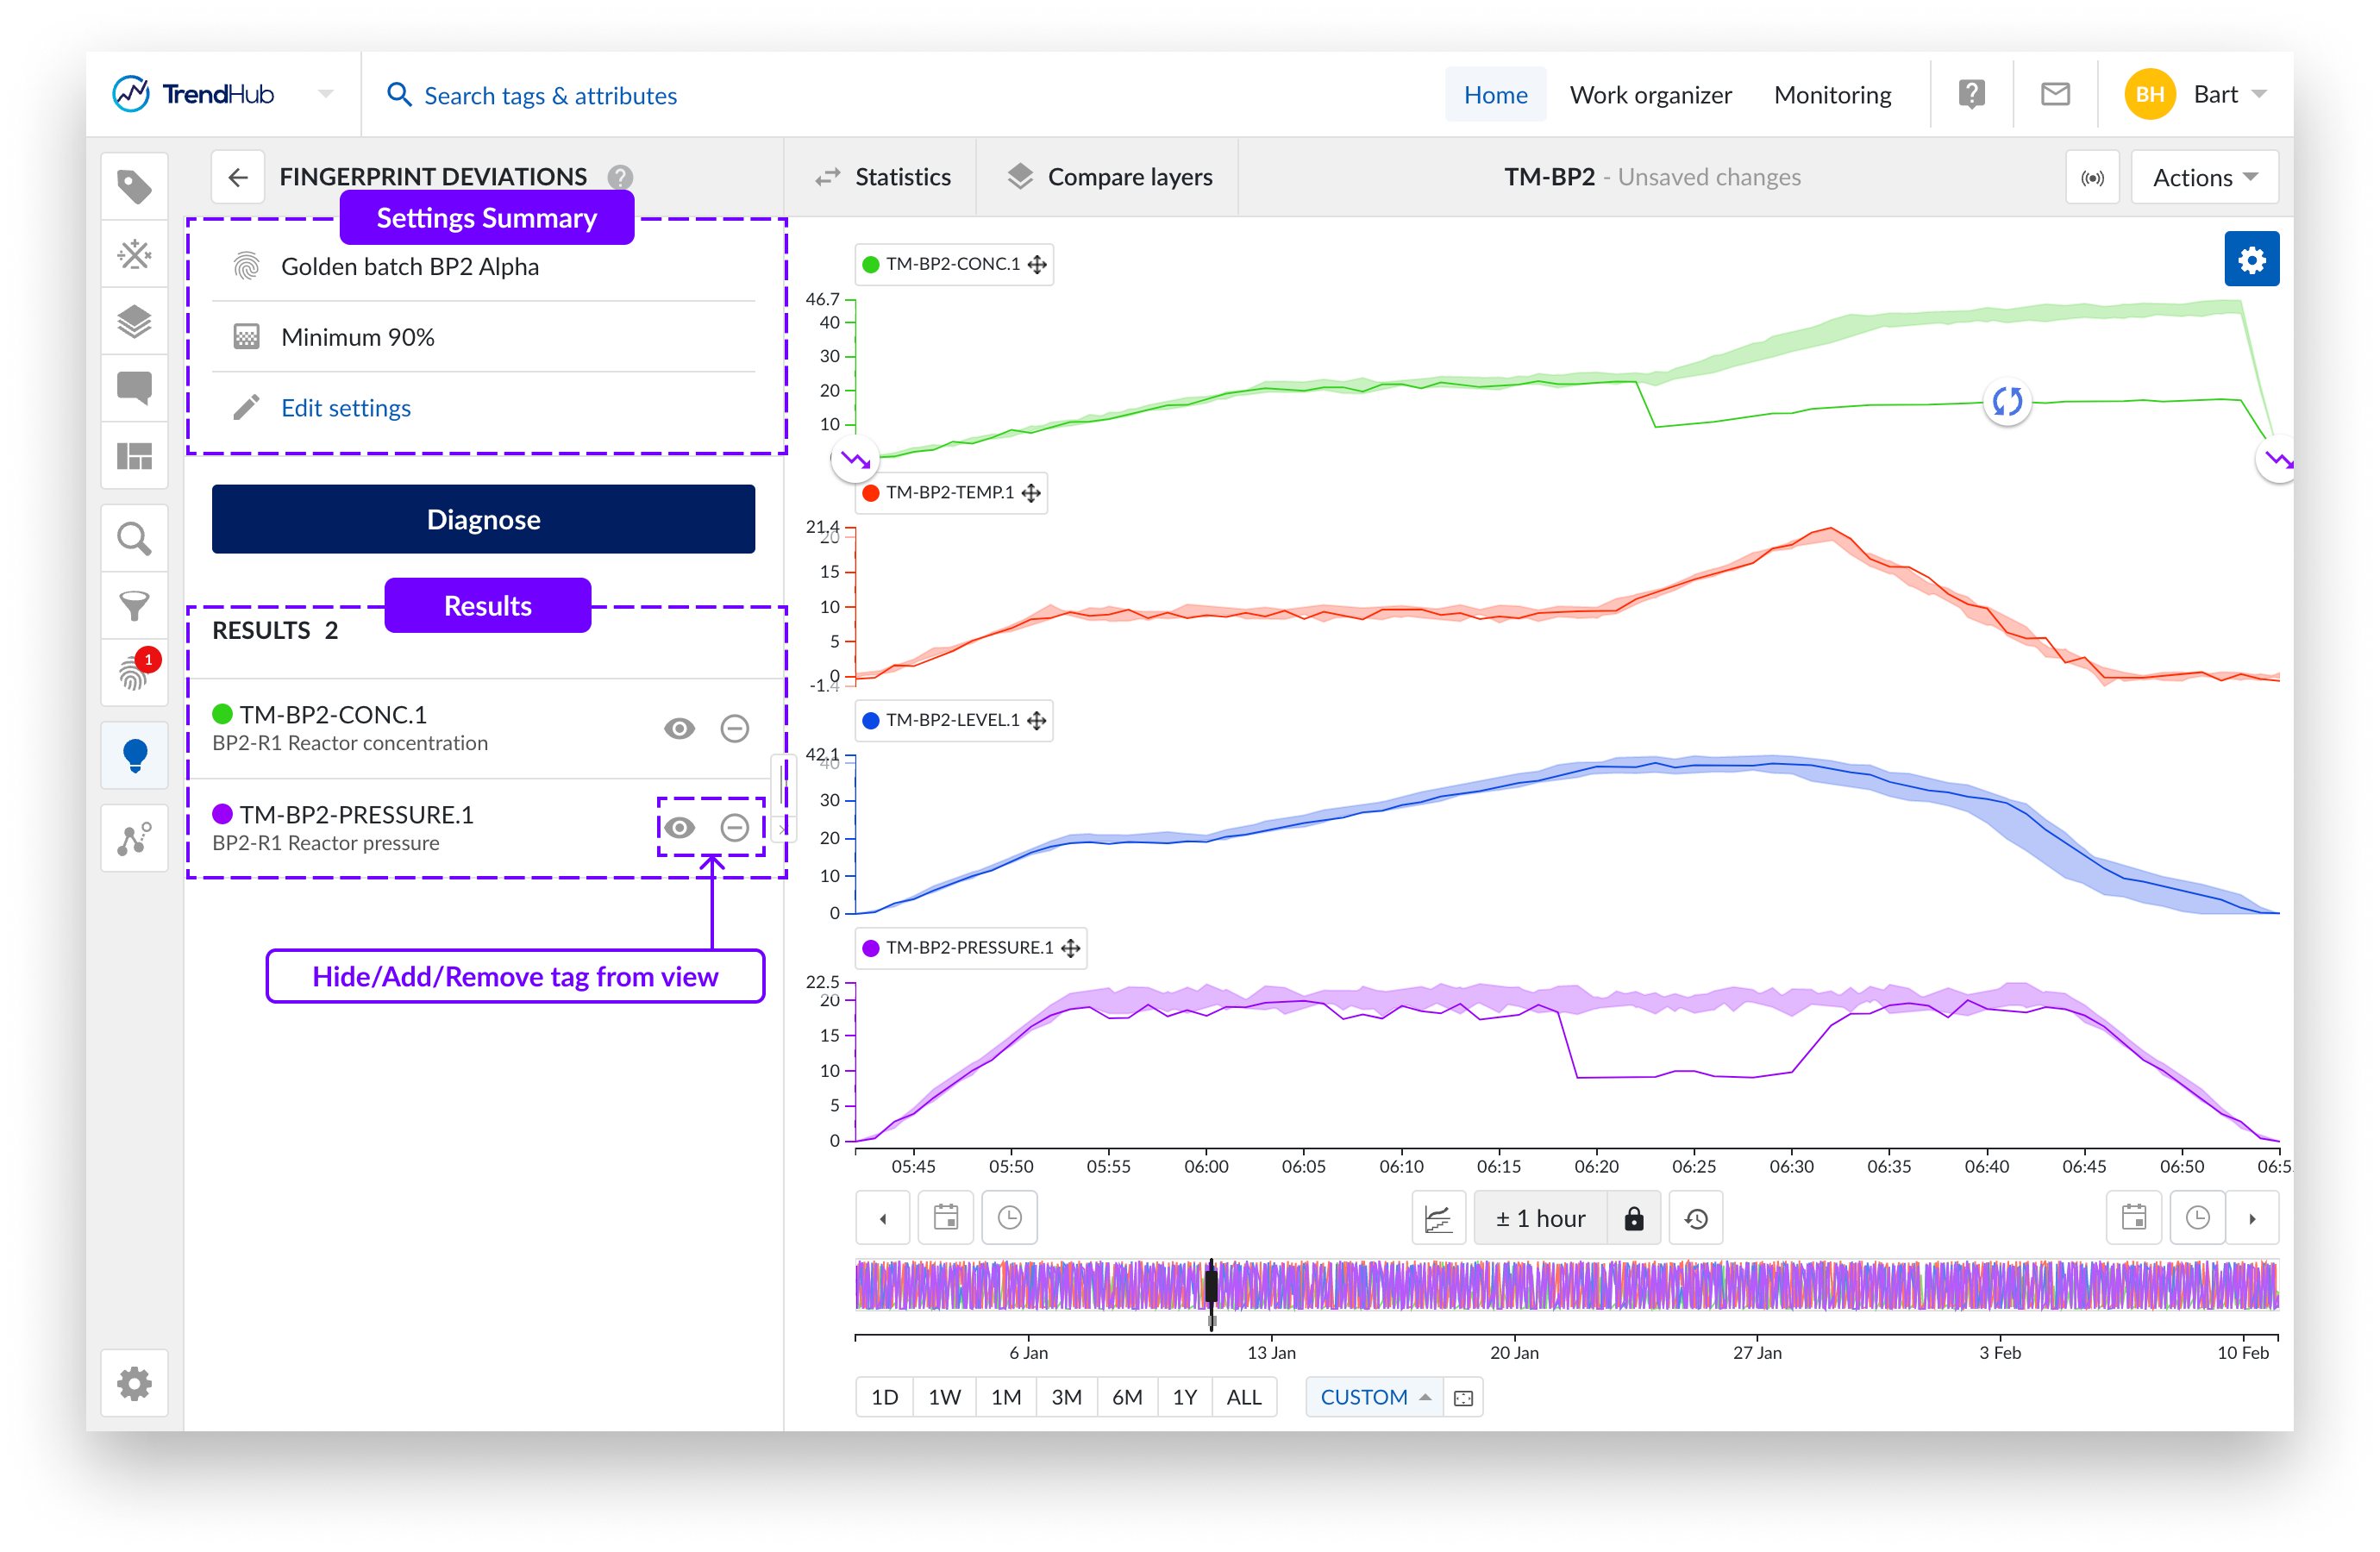Screen dimensions: 2380x1552
Task: Go to Monitoring tab
Action: (1832, 95)
